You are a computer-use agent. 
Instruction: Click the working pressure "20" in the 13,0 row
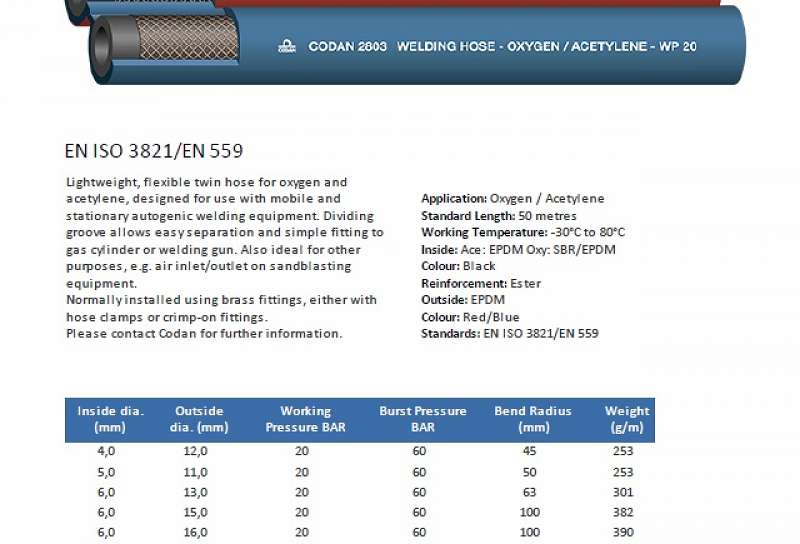(302, 492)
